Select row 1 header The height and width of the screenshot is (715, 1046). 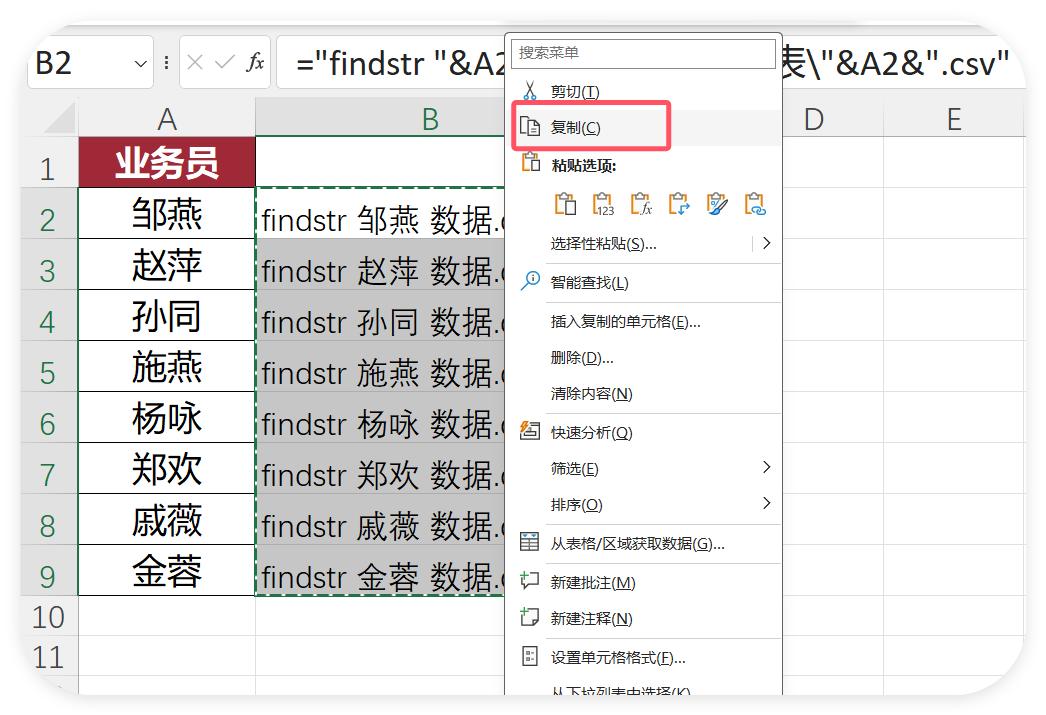point(48,162)
